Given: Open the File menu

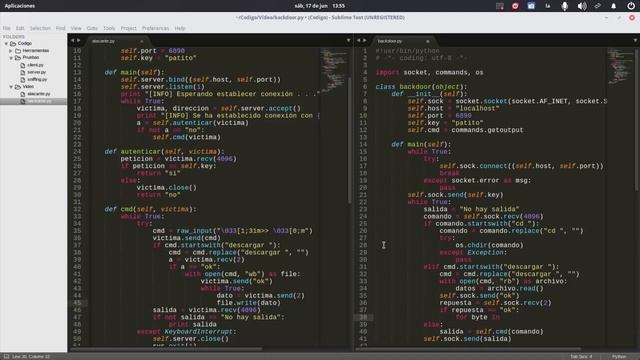Looking at the screenshot, I should 7,28.
